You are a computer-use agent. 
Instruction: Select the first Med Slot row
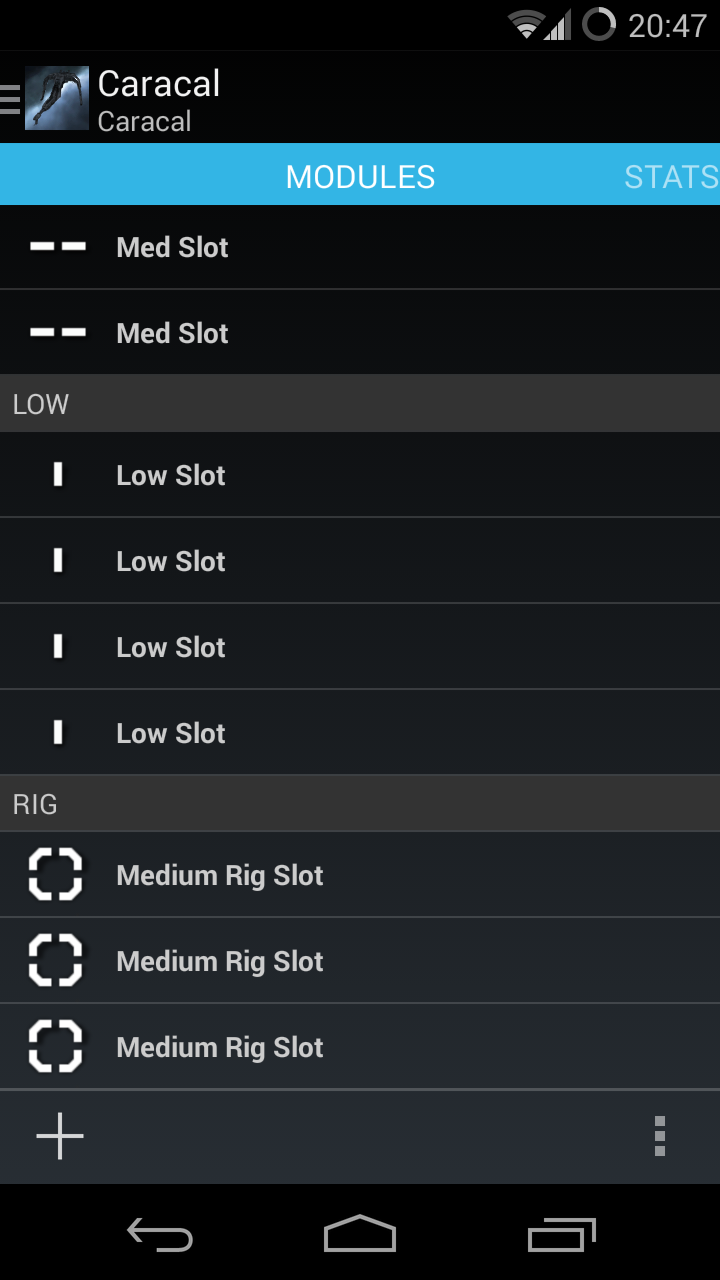coord(360,247)
